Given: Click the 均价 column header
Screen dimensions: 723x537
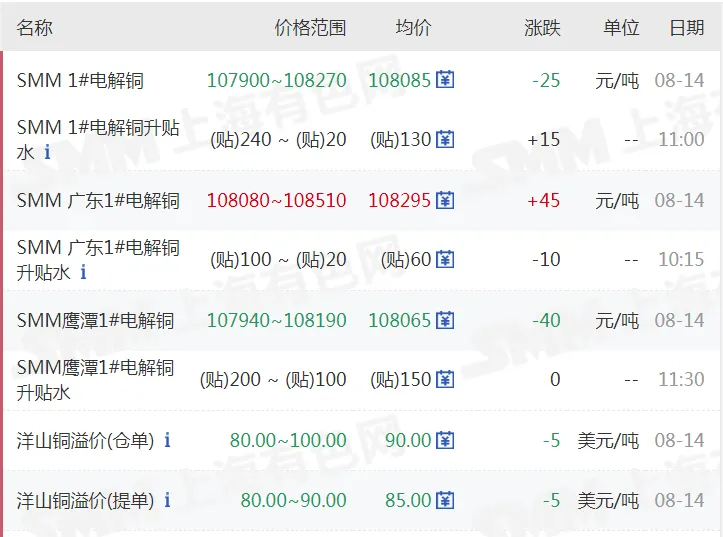Looking at the screenshot, I should point(414,28).
